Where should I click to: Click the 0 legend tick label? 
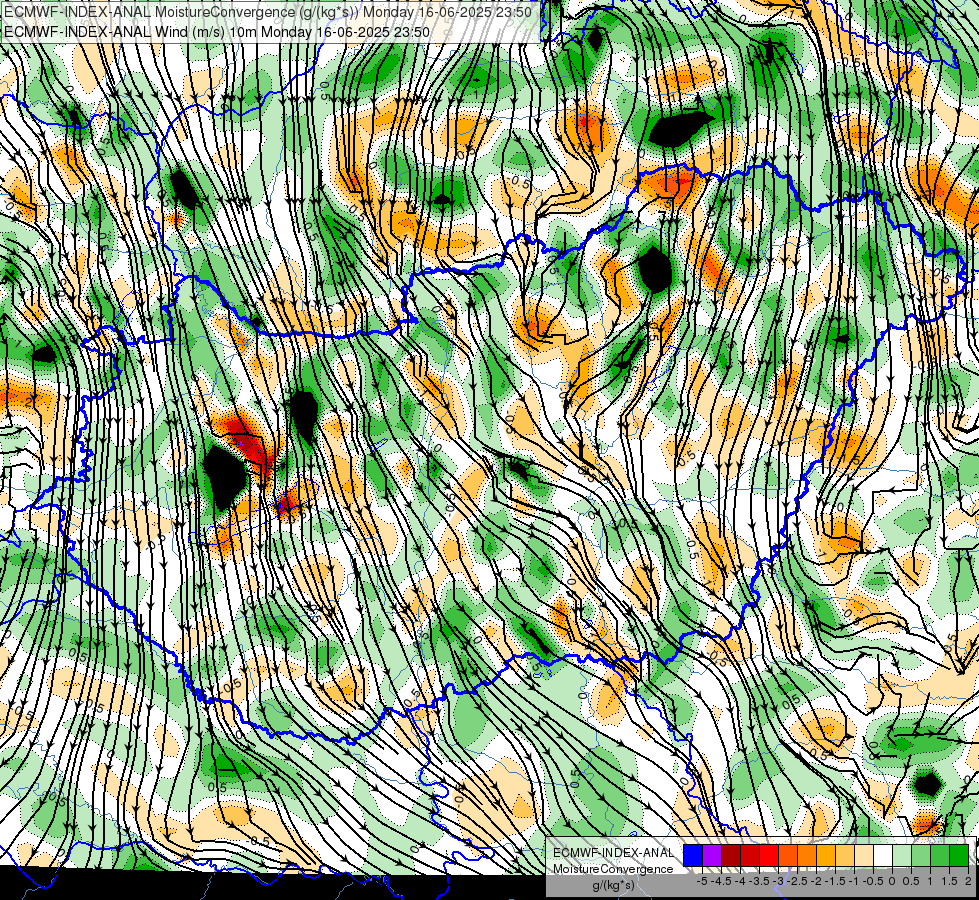tap(892, 881)
